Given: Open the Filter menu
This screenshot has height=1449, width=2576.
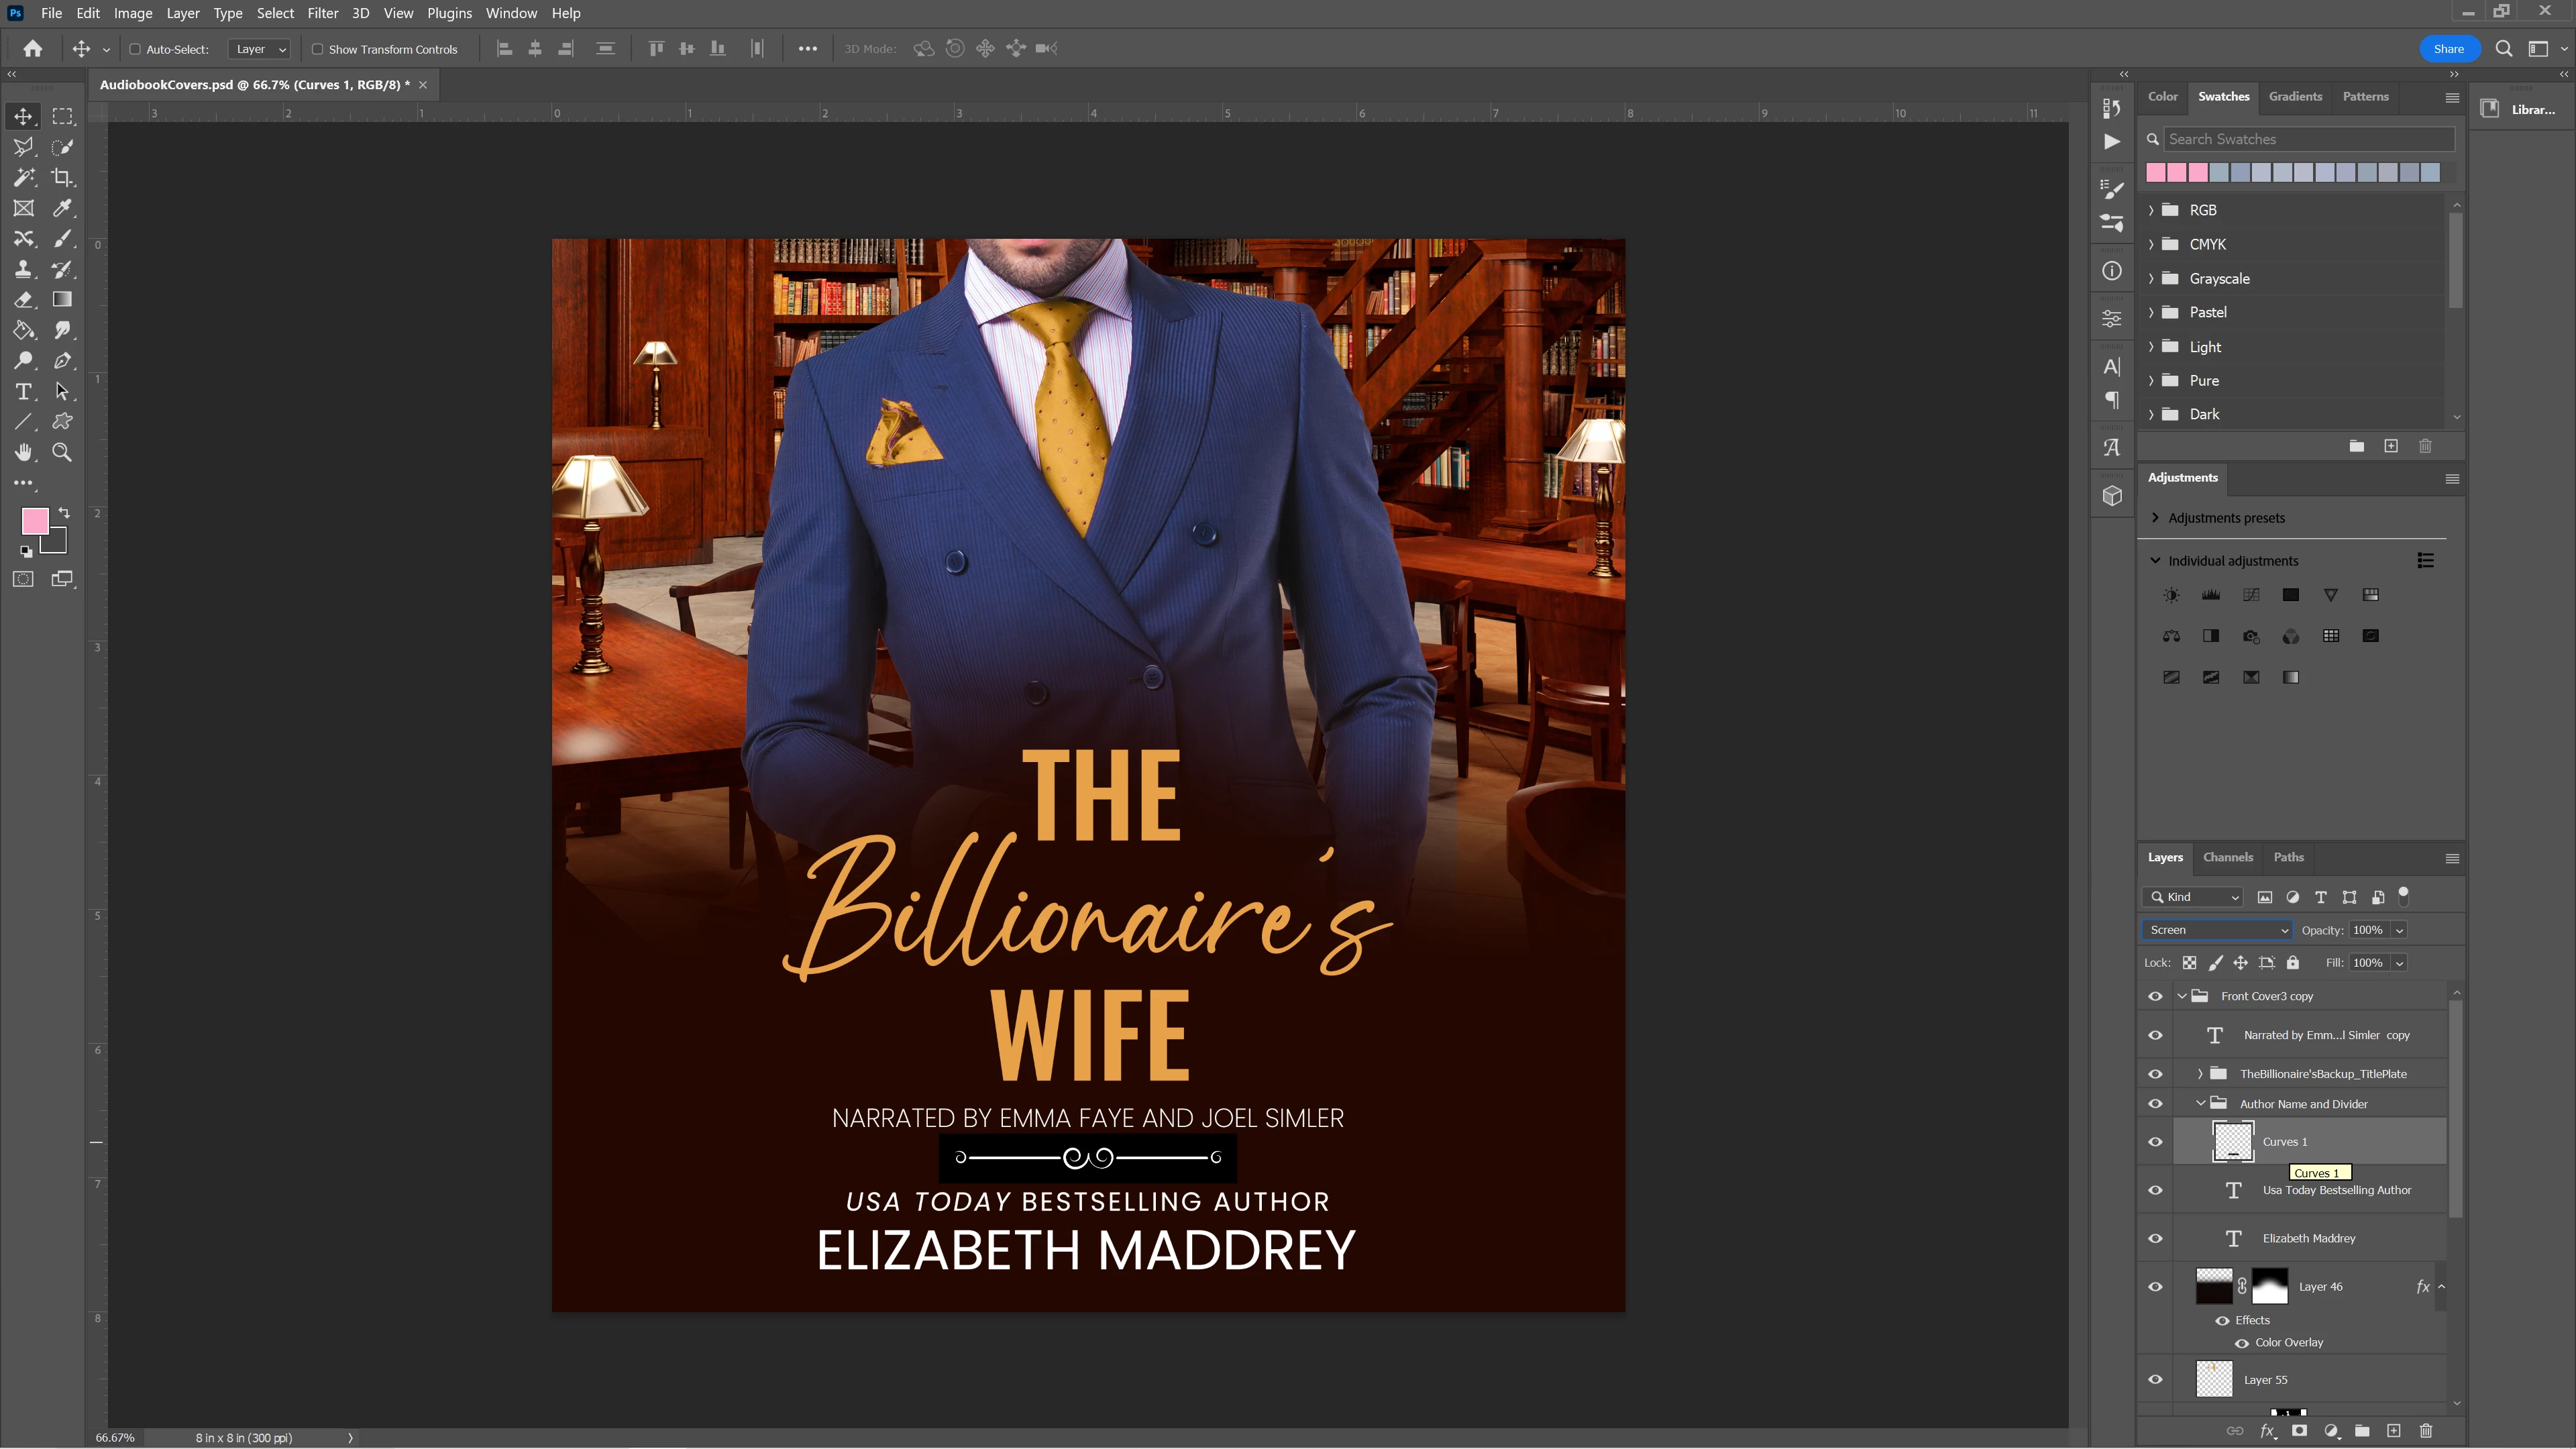Looking at the screenshot, I should click(322, 13).
